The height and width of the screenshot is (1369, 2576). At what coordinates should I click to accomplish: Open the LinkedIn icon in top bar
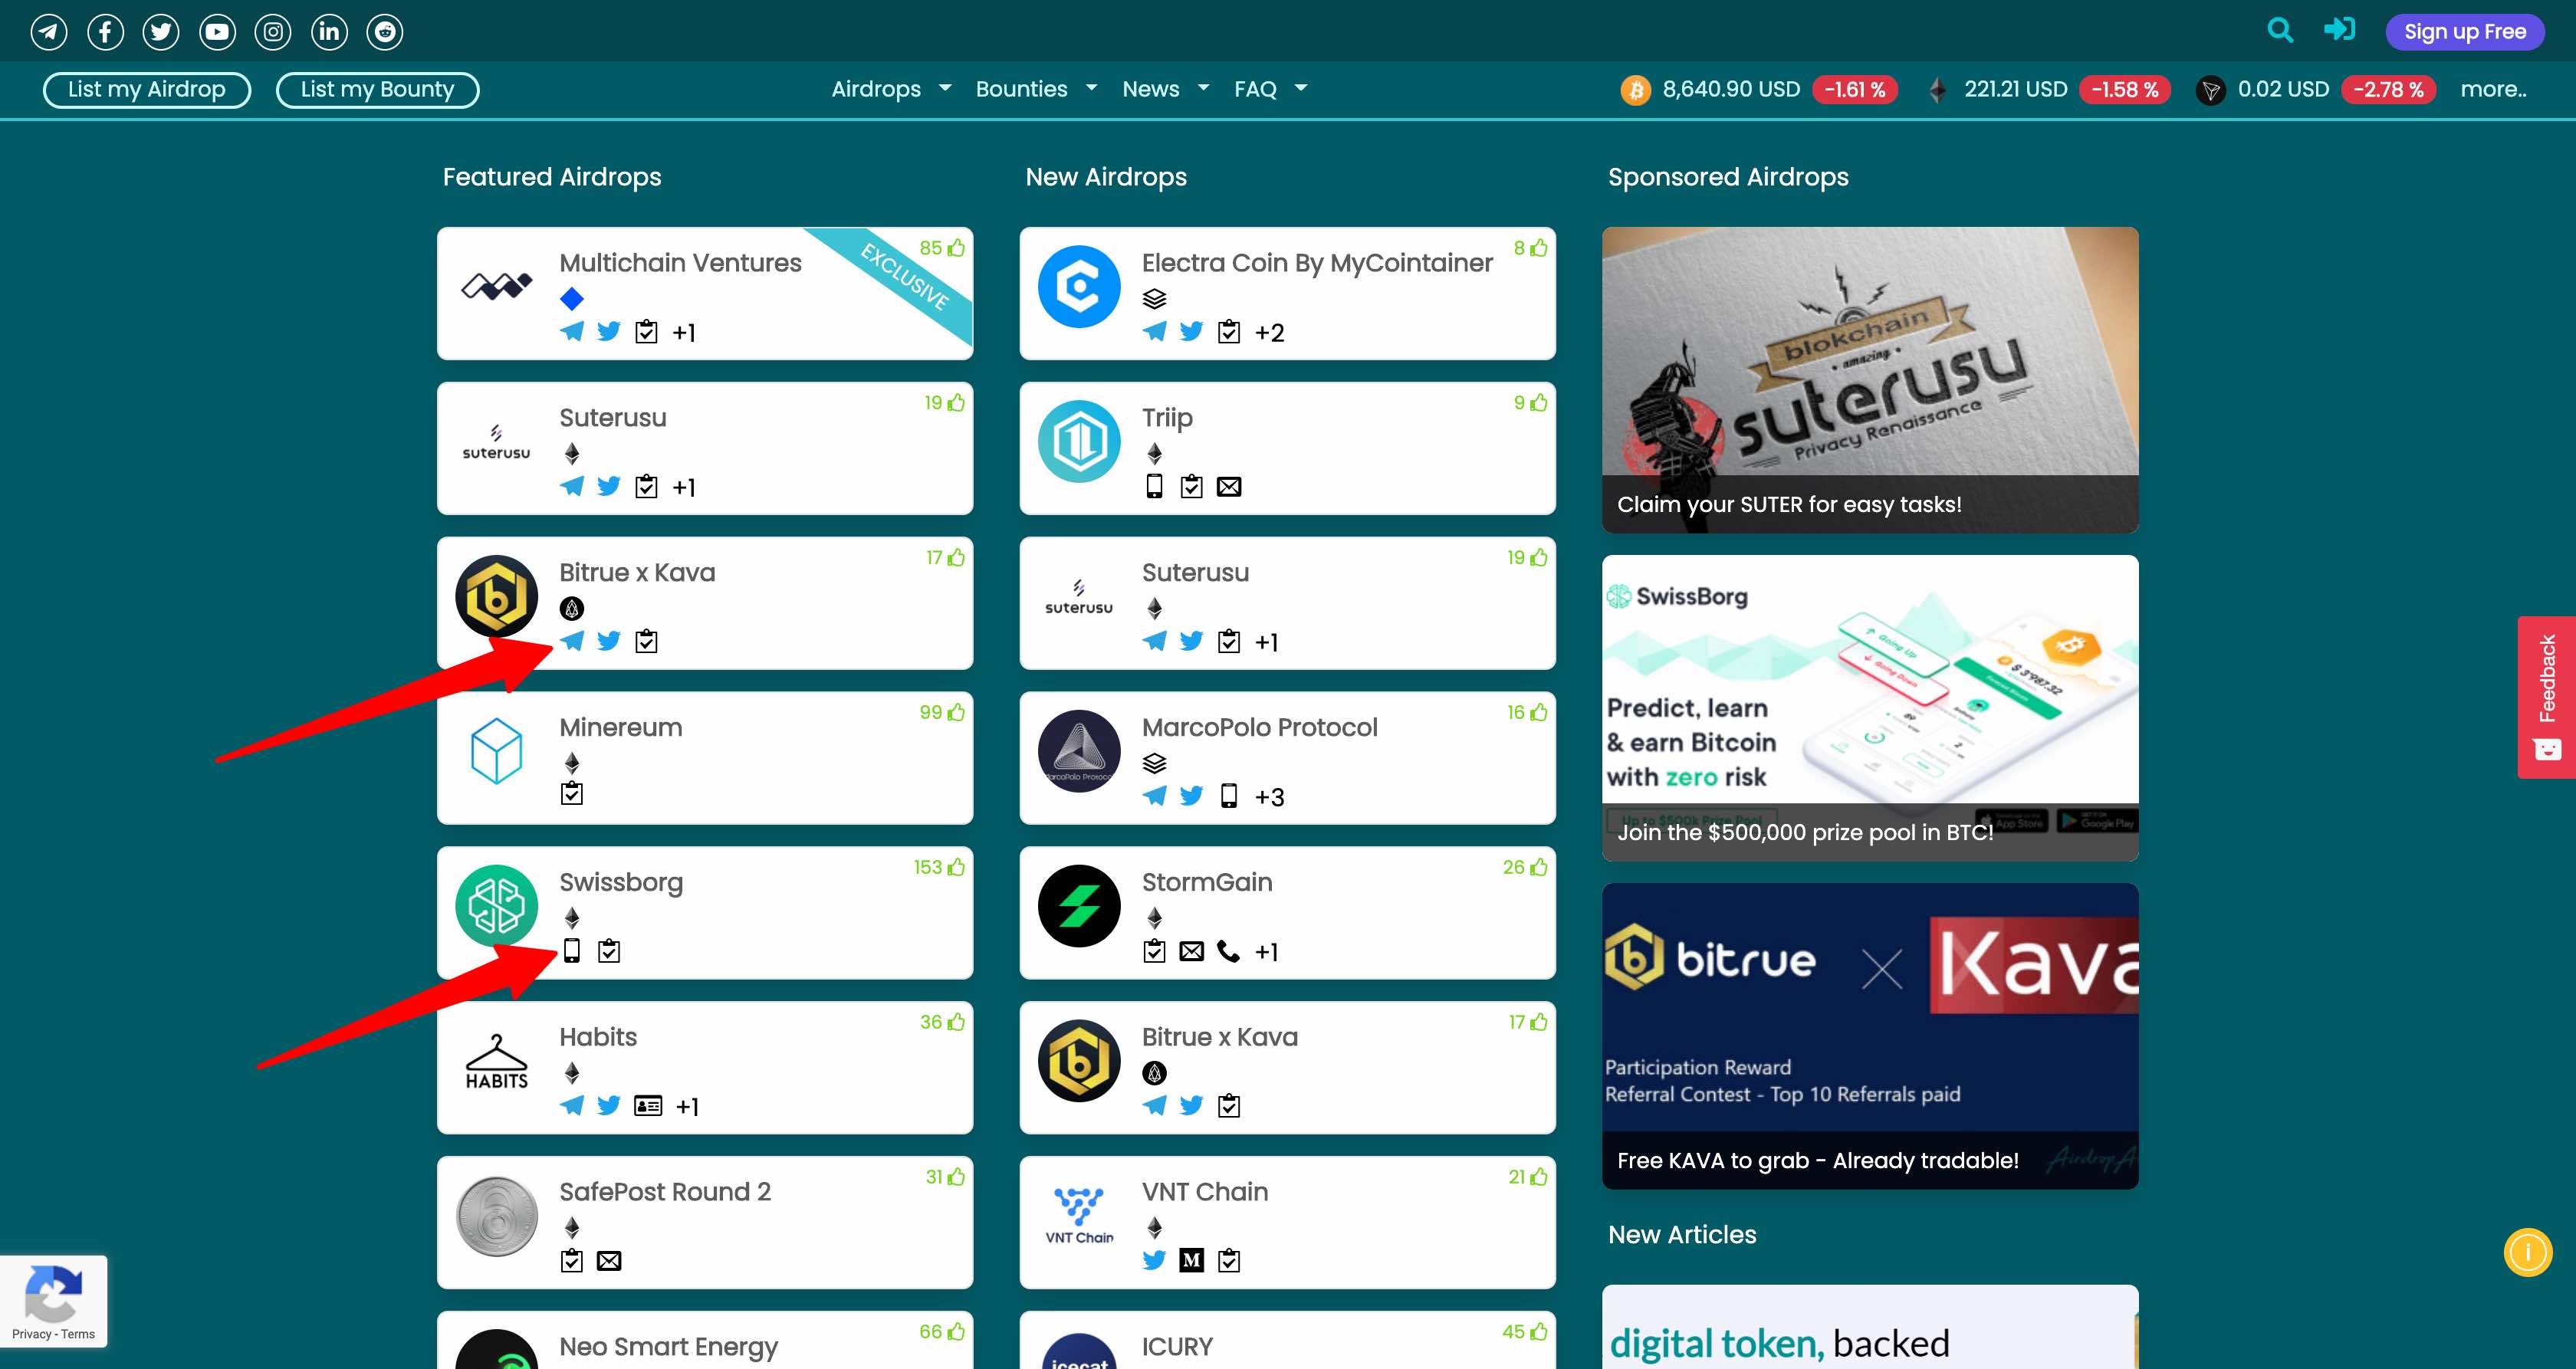point(328,32)
